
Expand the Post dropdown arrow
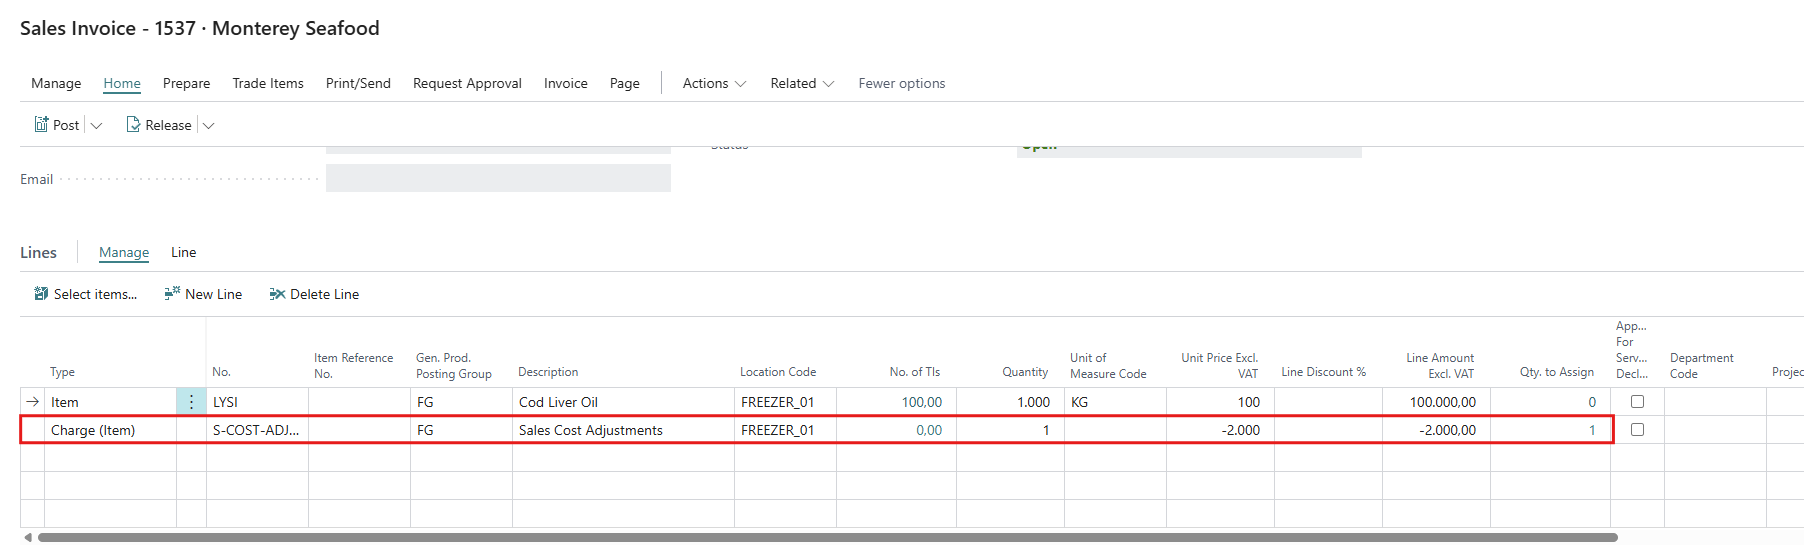pyautogui.click(x=96, y=125)
